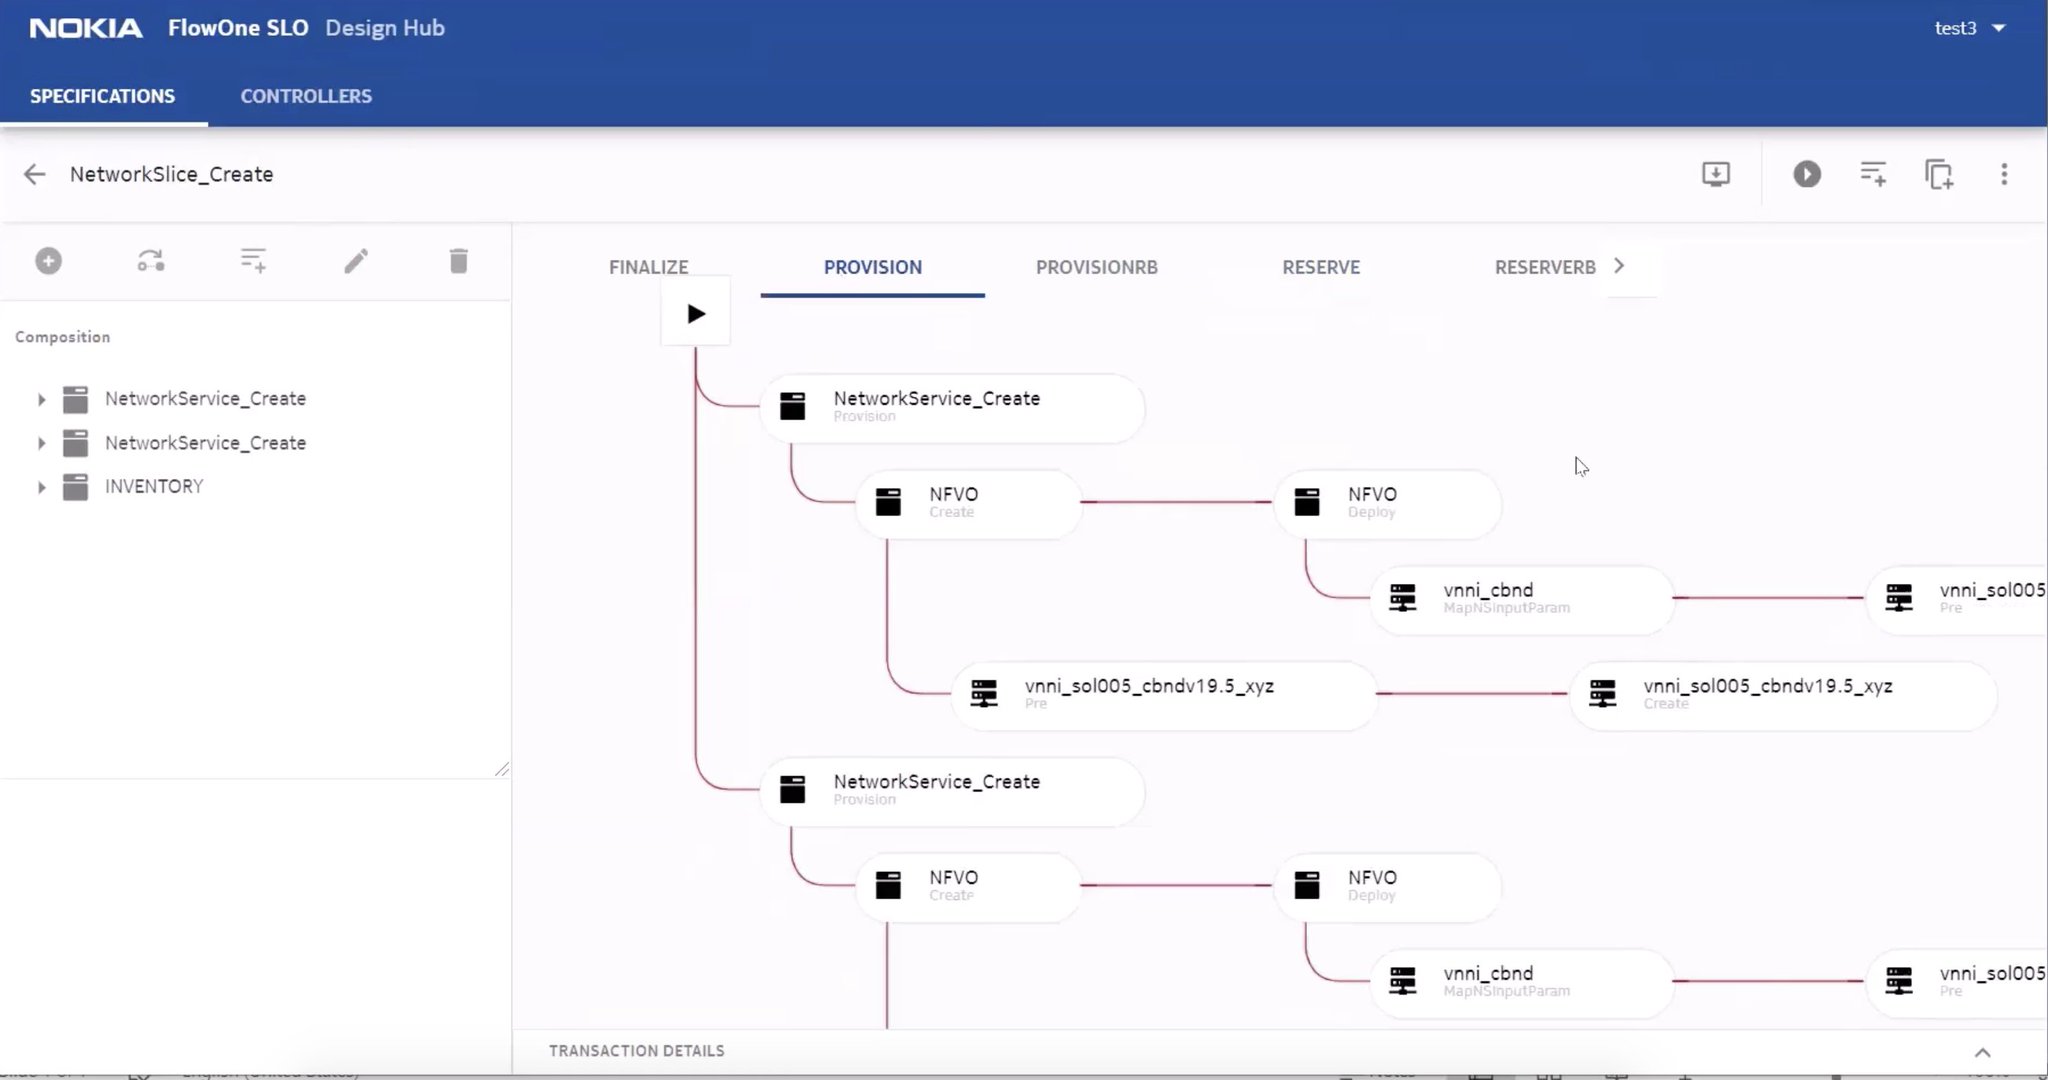The image size is (2048, 1080).
Task: Click the add circle icon in composition toolbar
Action: (x=48, y=261)
